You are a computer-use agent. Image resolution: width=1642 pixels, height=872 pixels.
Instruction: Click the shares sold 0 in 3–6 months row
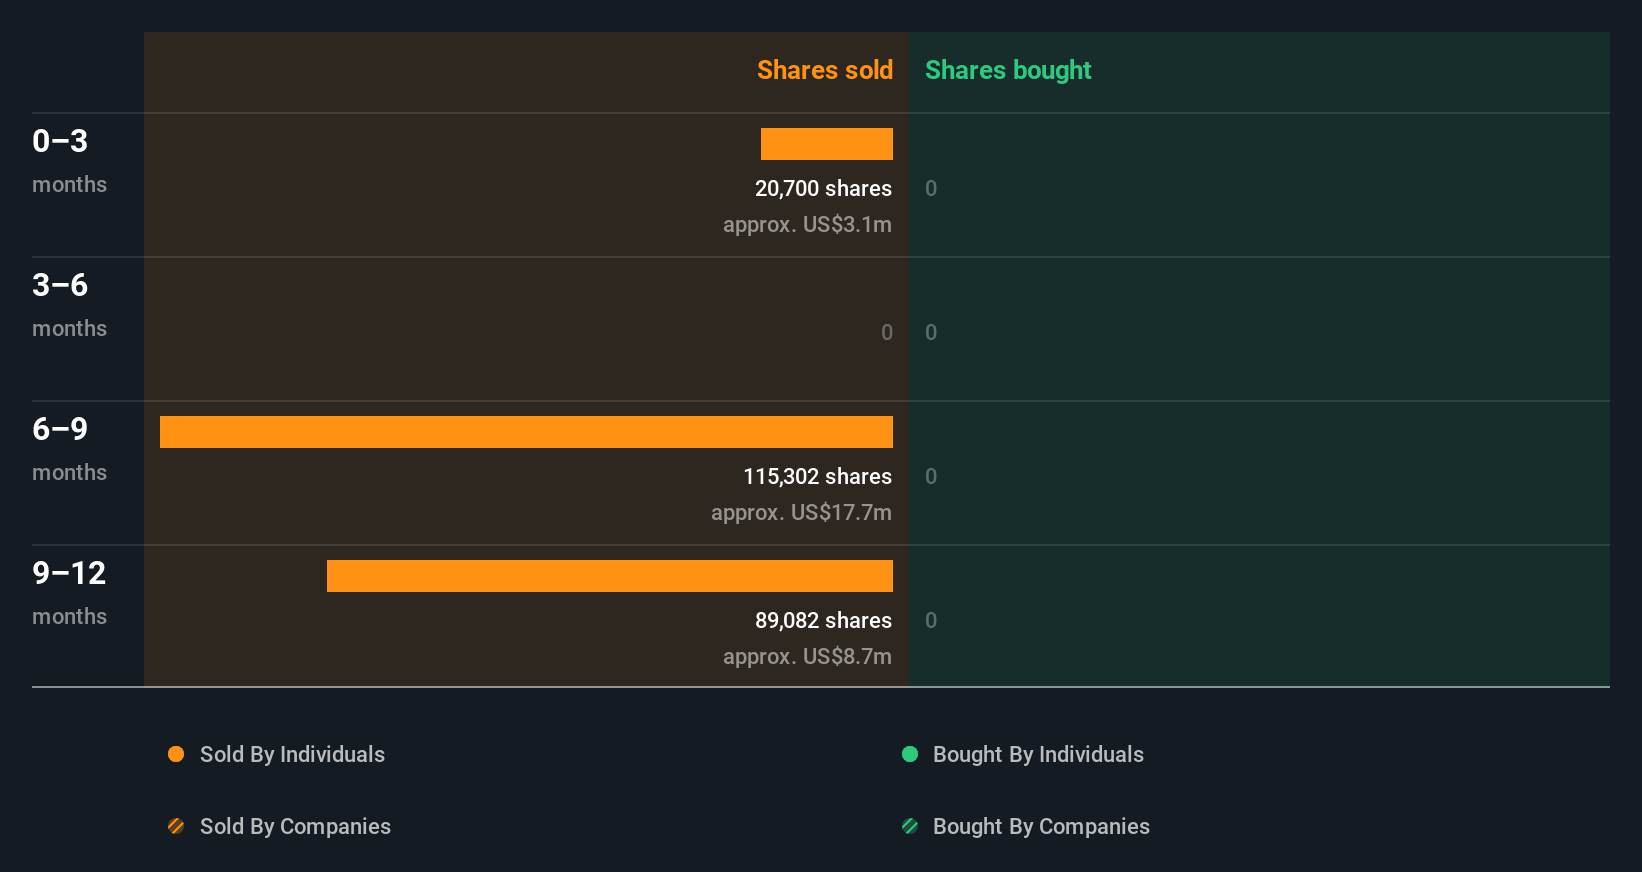[887, 332]
